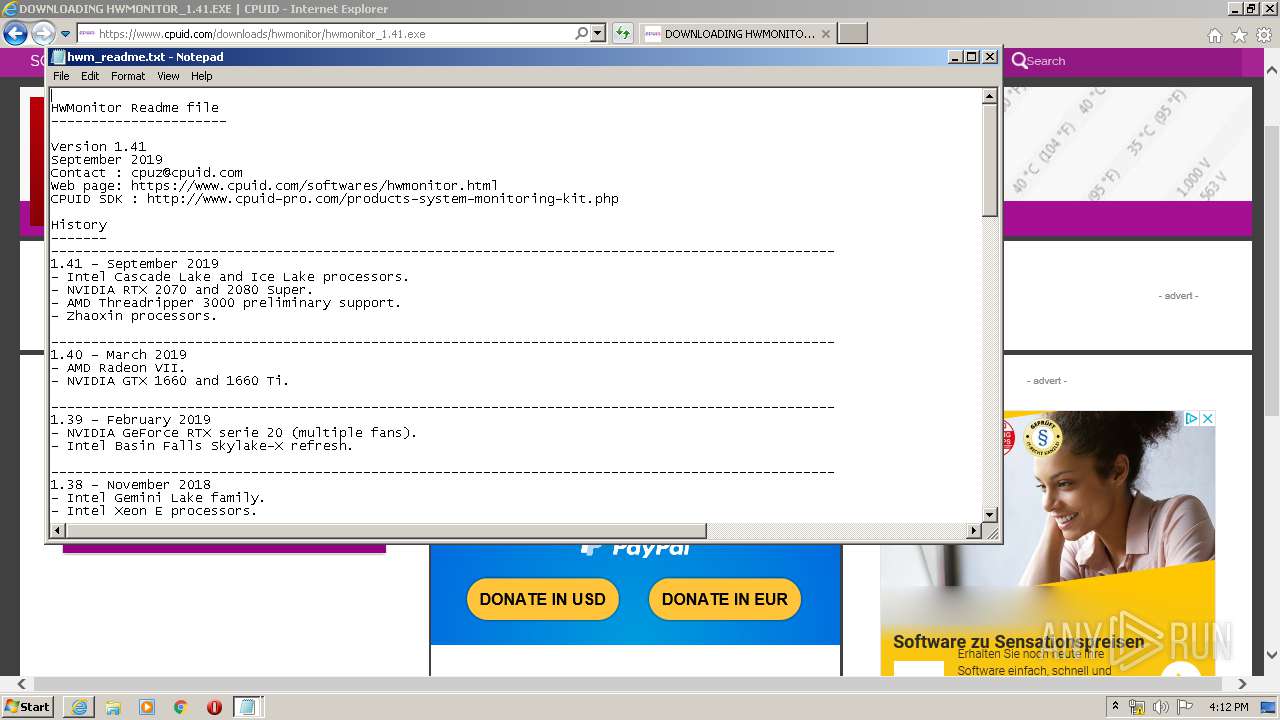Viewport: 1280px width, 720px height.
Task: Click browser horizontal scroll right arrow
Action: pos(1242,684)
